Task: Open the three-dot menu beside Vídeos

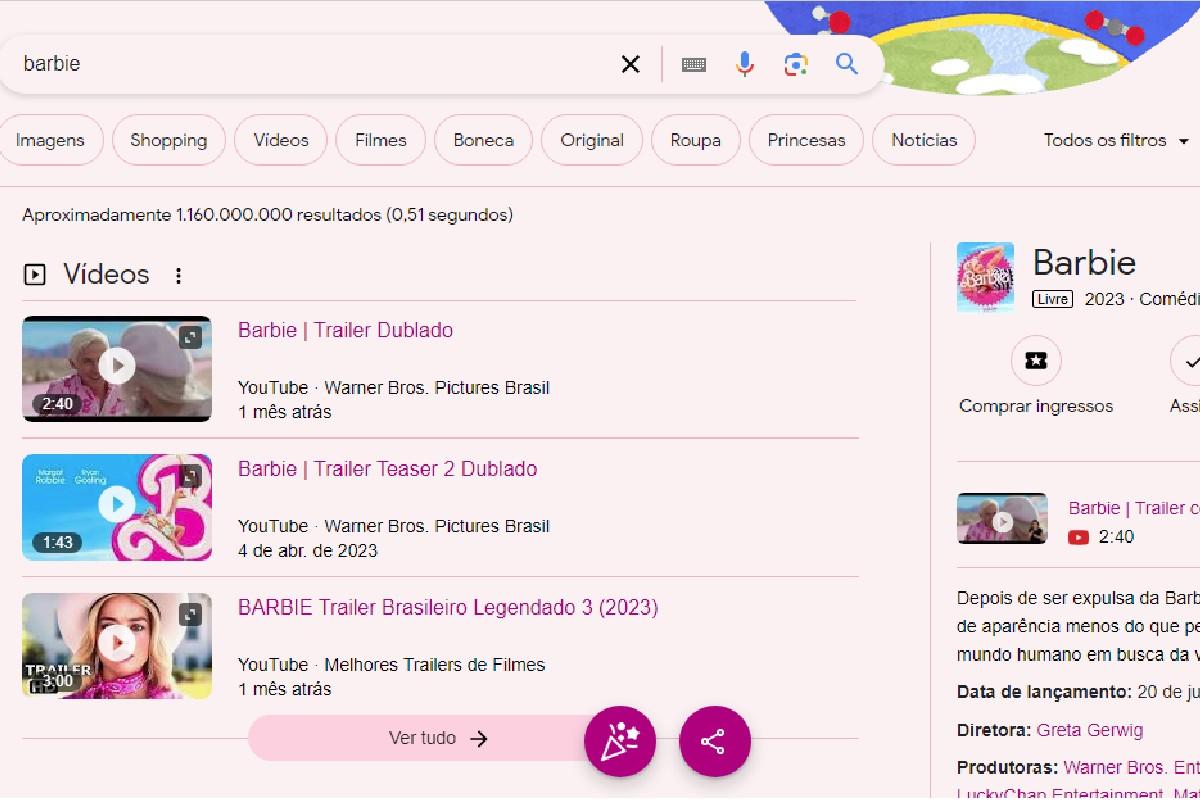Action: click(x=178, y=274)
